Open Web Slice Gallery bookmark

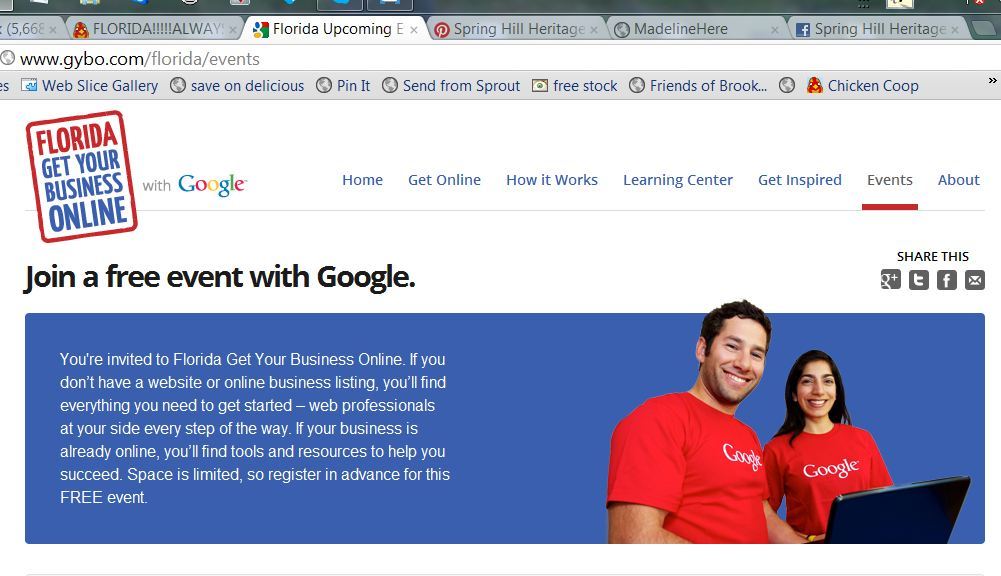(x=89, y=86)
